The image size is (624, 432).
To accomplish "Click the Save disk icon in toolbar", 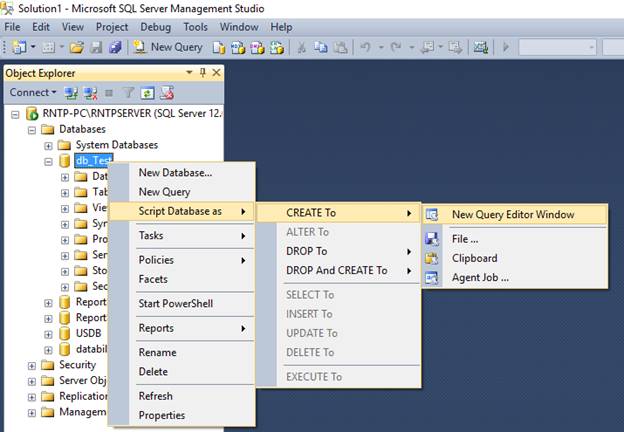I will coord(96,47).
